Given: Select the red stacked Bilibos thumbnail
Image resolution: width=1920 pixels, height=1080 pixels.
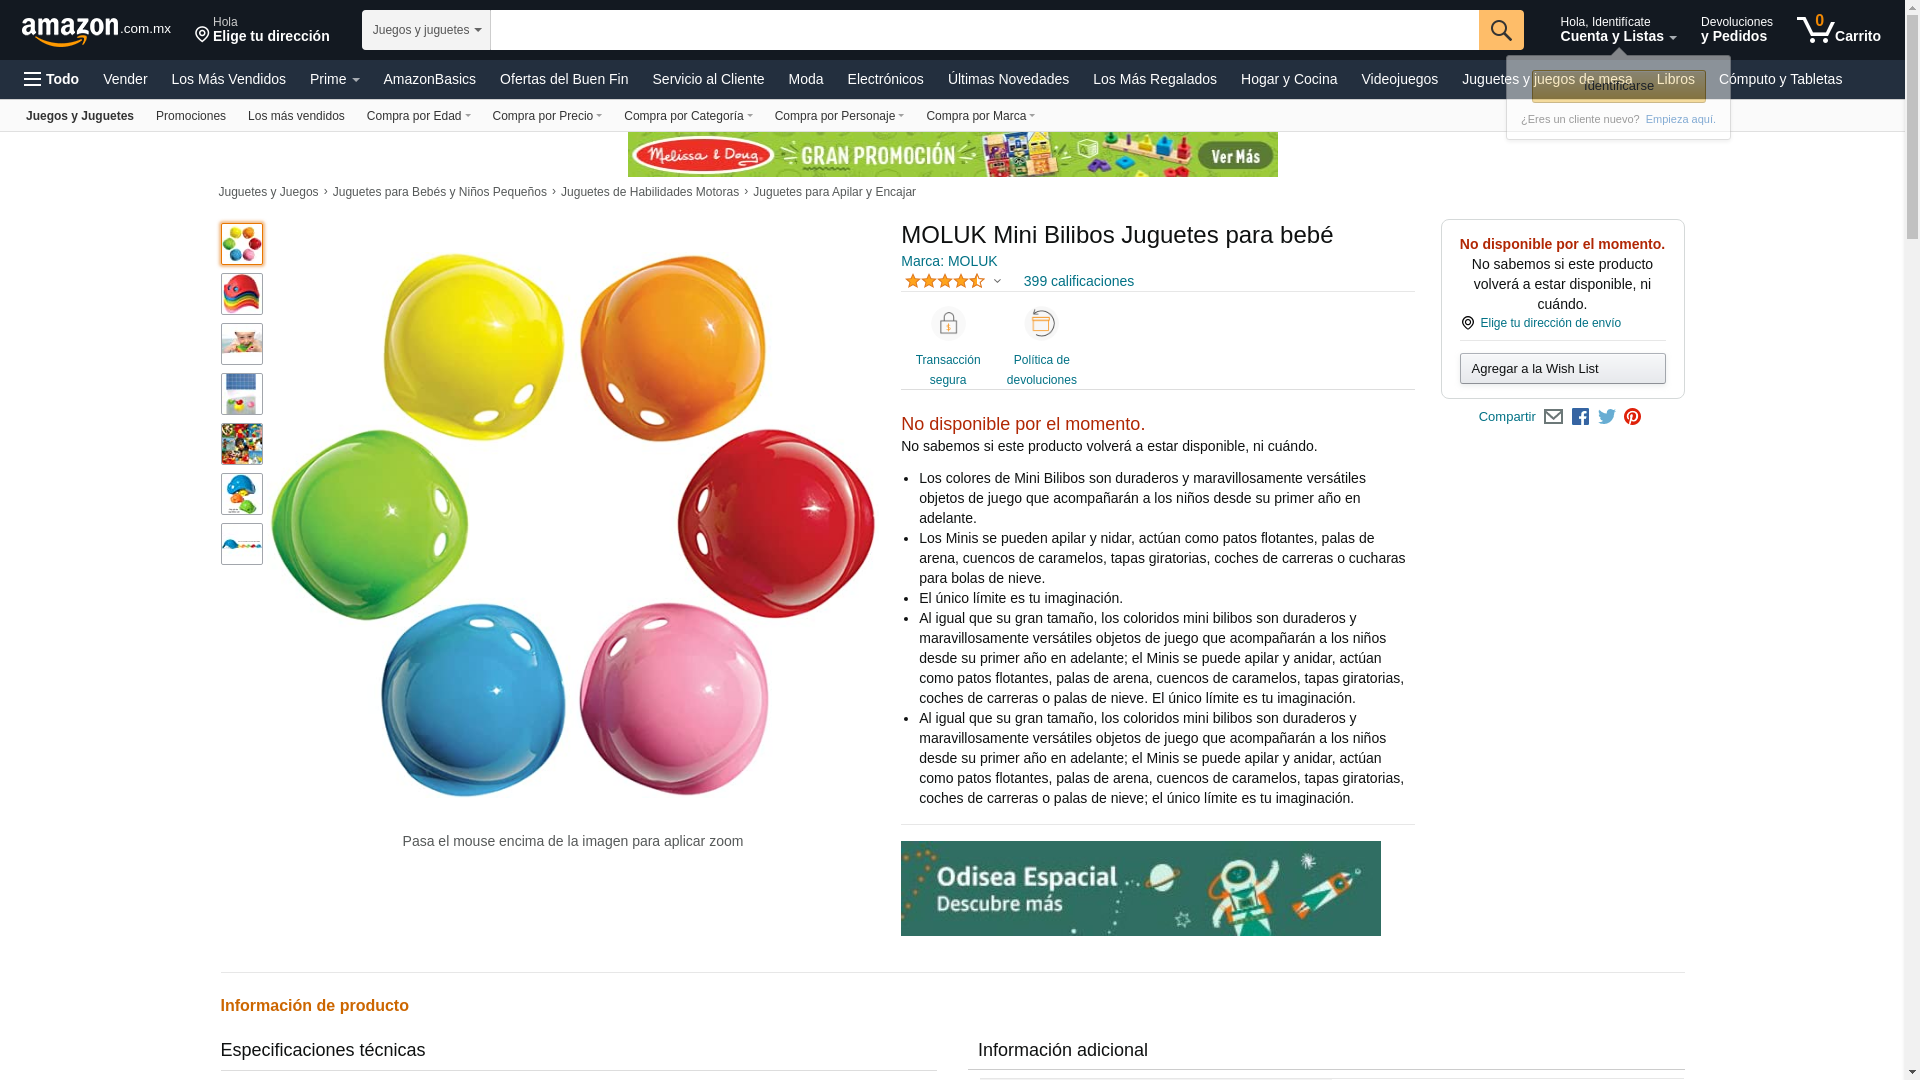Looking at the screenshot, I should tap(242, 294).
